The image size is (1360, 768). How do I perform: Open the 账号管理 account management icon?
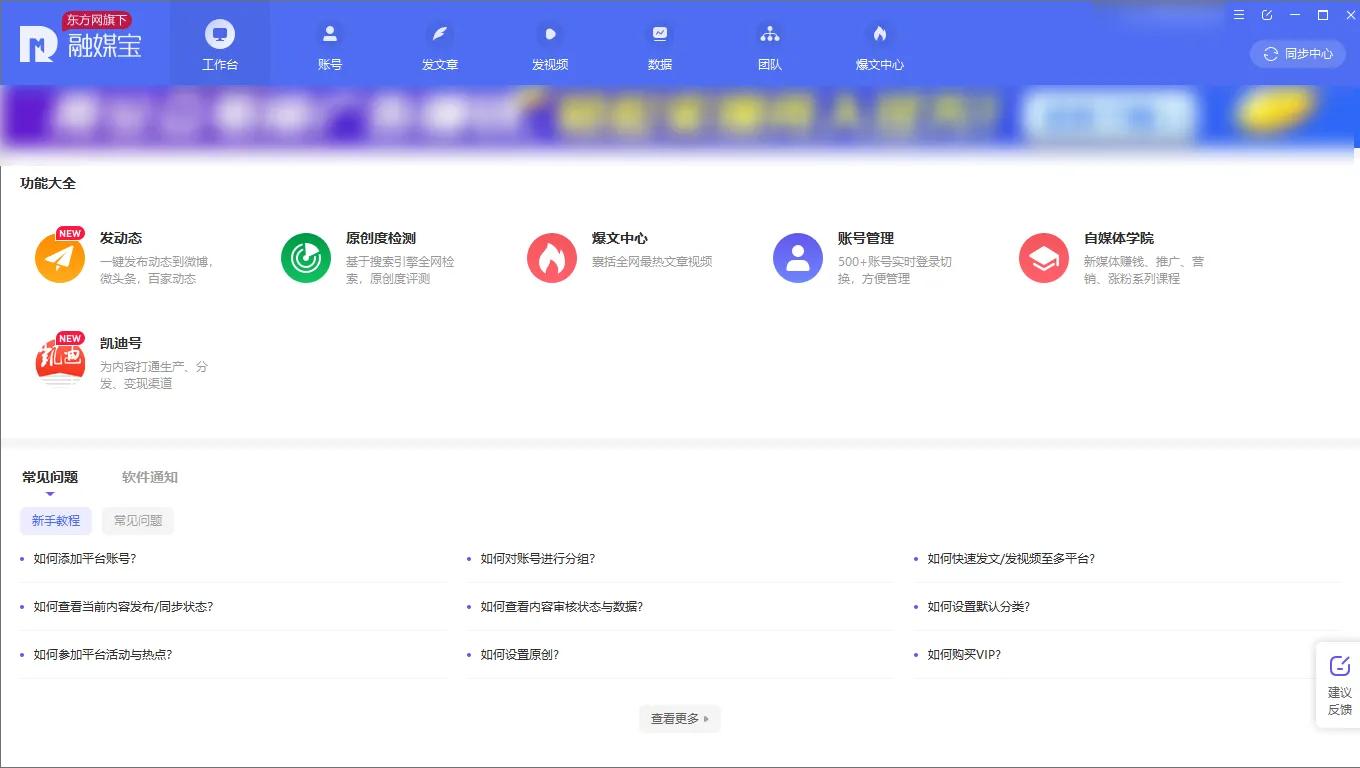[x=797, y=257]
